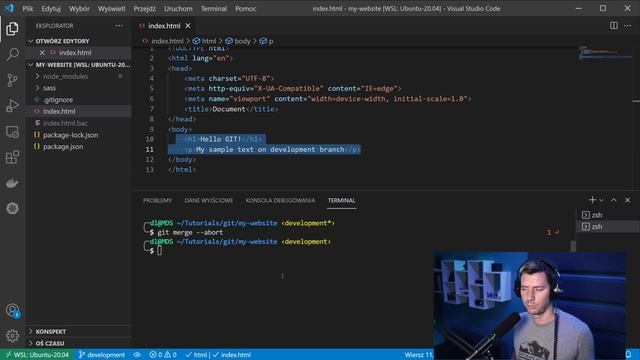
Task: Click the p breadcrumb item
Action: pos(267,41)
